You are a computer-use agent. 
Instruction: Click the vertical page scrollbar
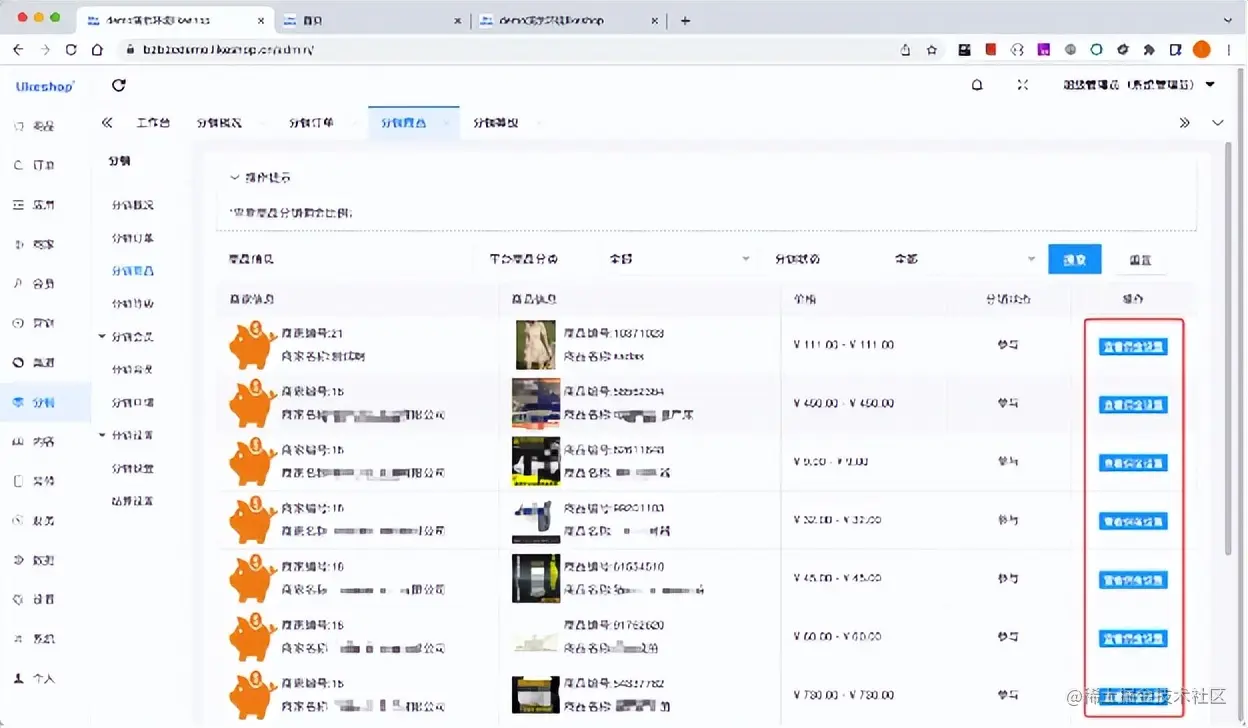(1229, 350)
